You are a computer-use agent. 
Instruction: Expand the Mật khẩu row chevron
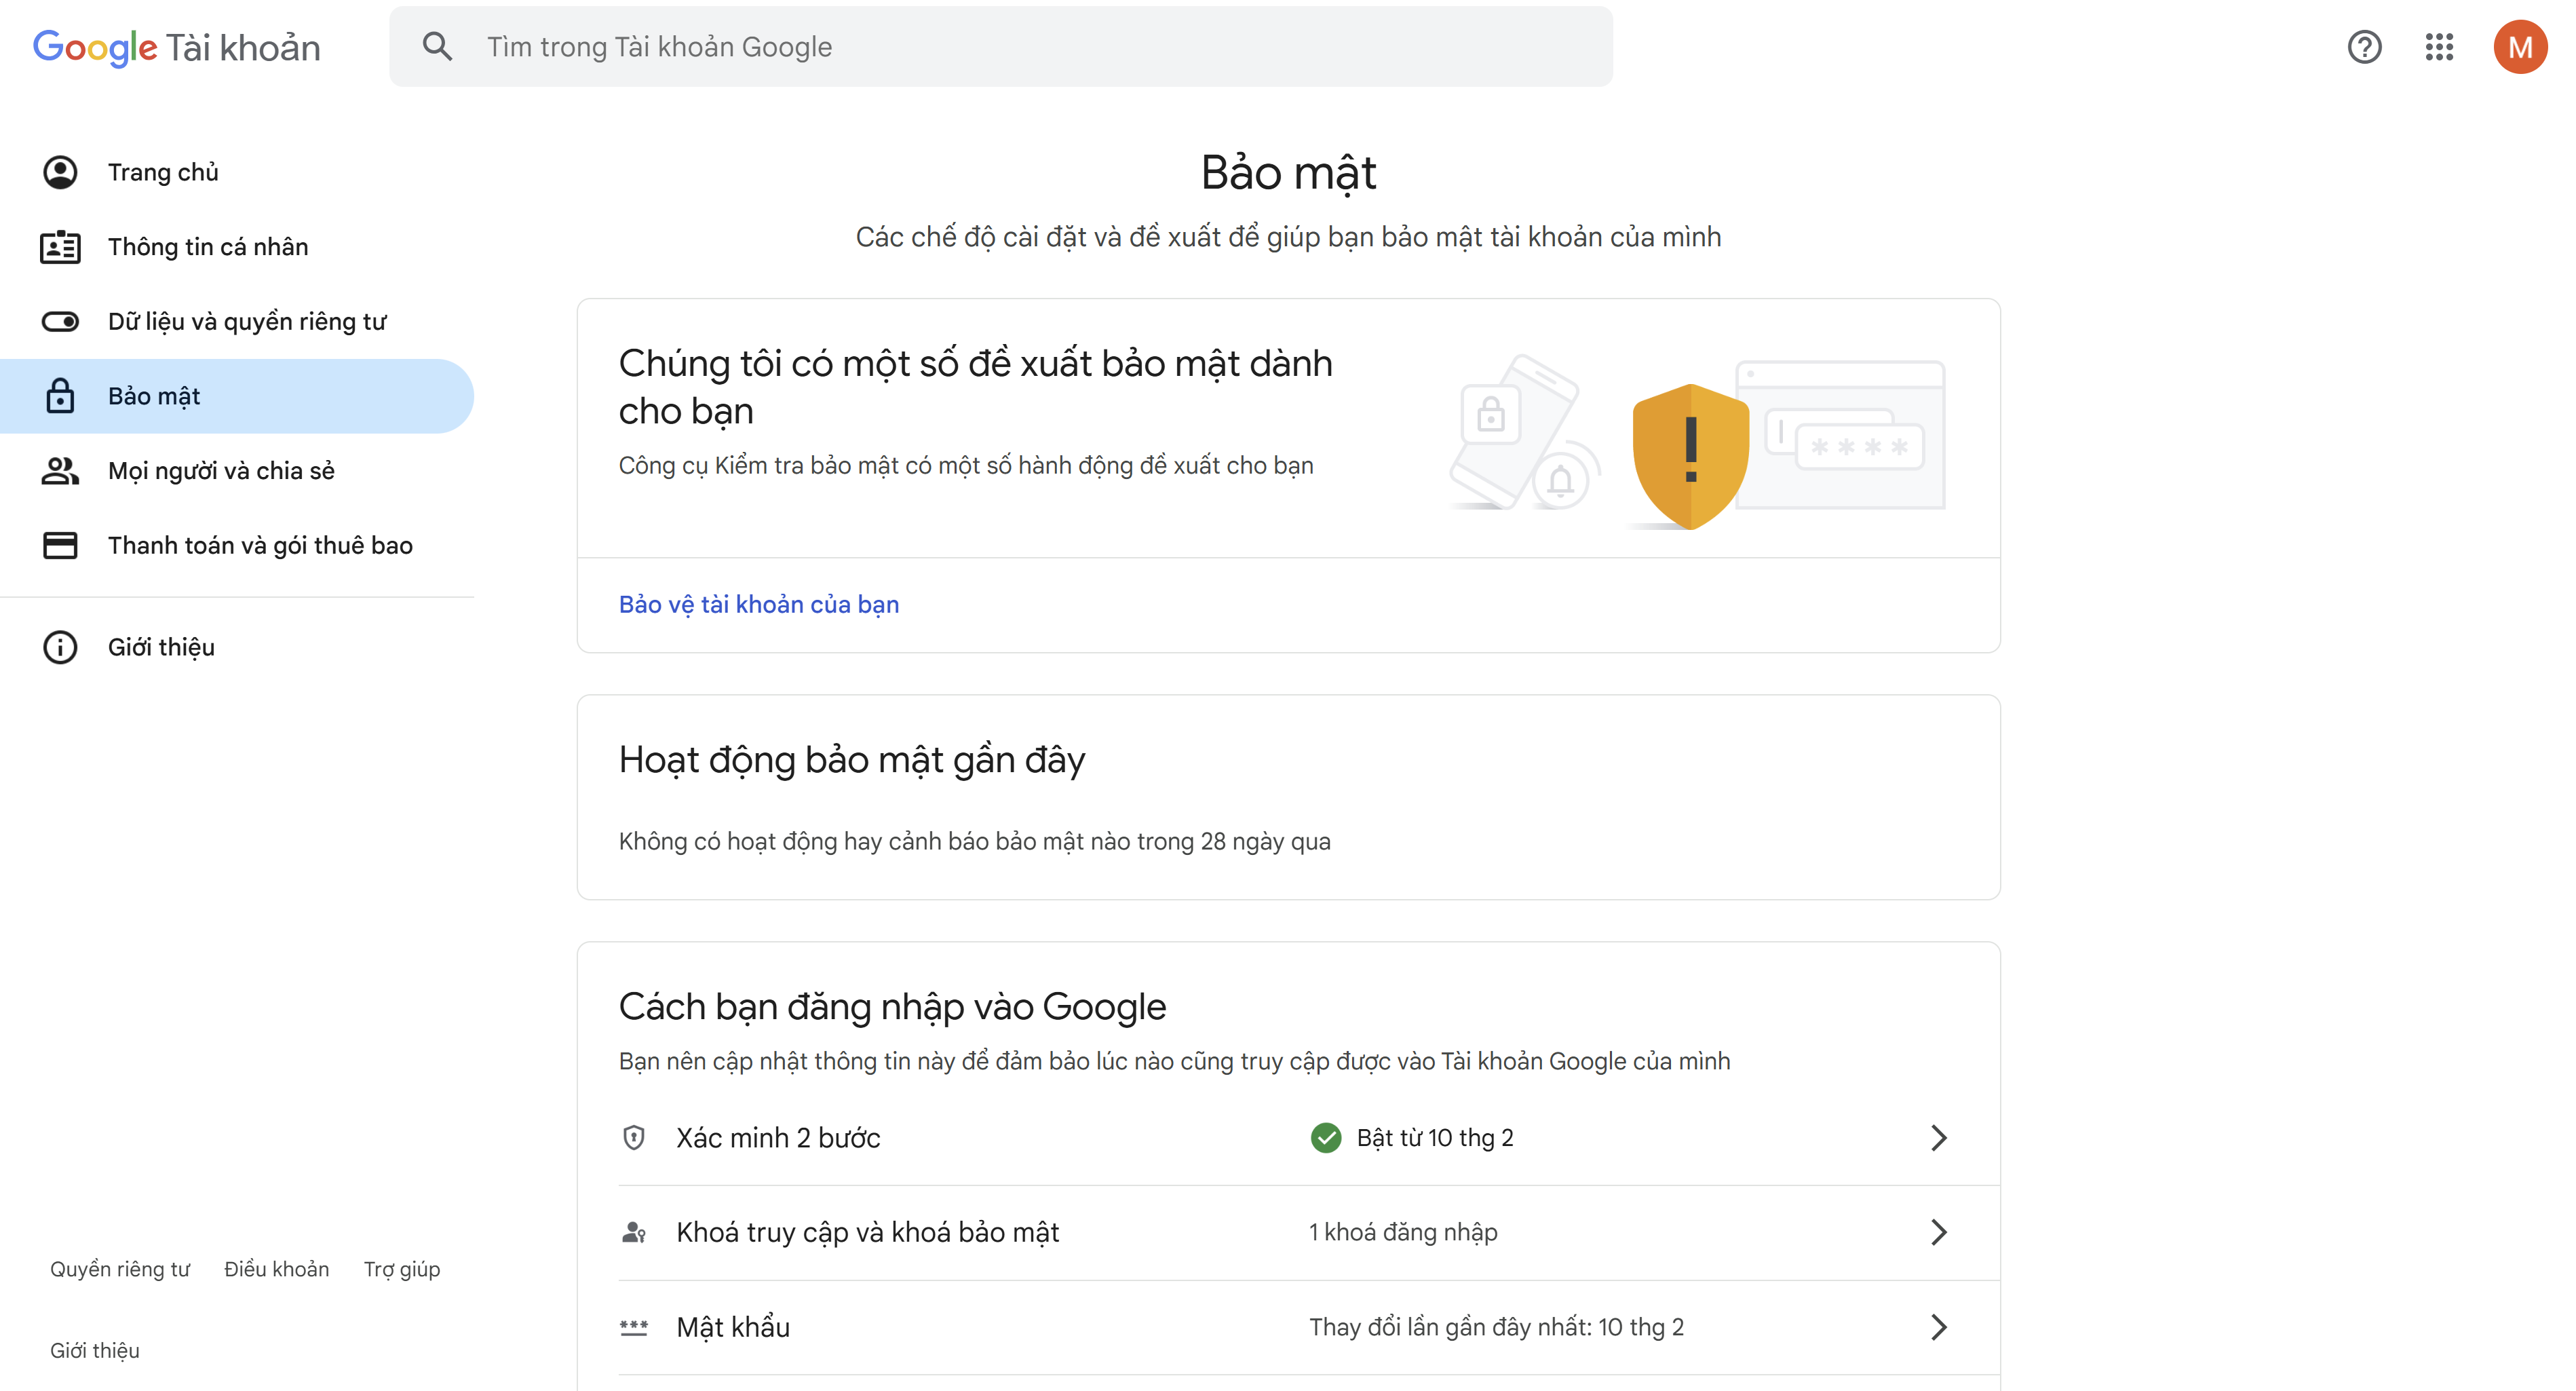click(1938, 1327)
